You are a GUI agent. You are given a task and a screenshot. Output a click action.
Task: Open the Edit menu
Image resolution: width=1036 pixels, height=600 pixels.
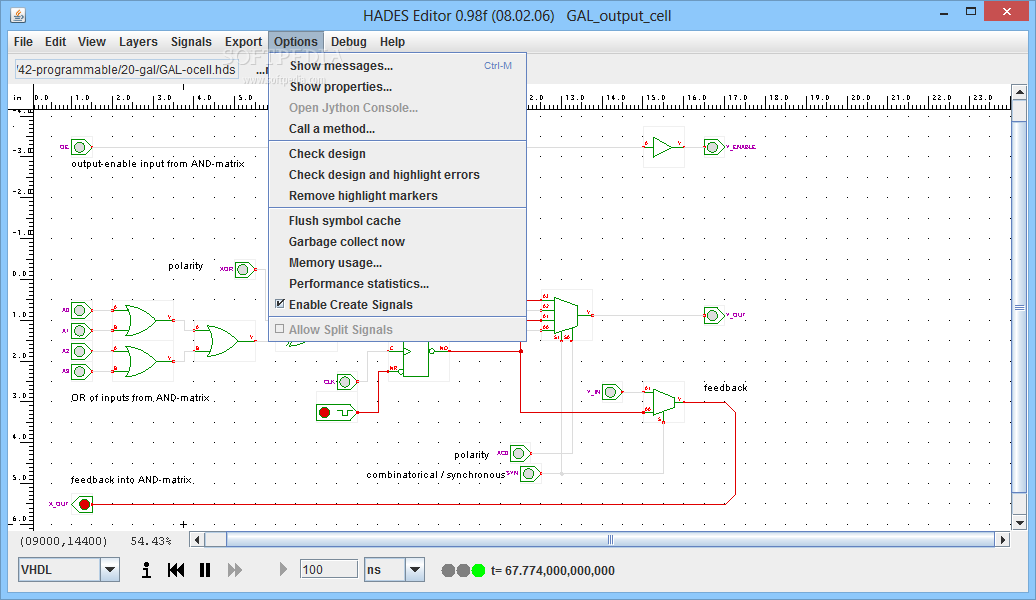click(56, 42)
